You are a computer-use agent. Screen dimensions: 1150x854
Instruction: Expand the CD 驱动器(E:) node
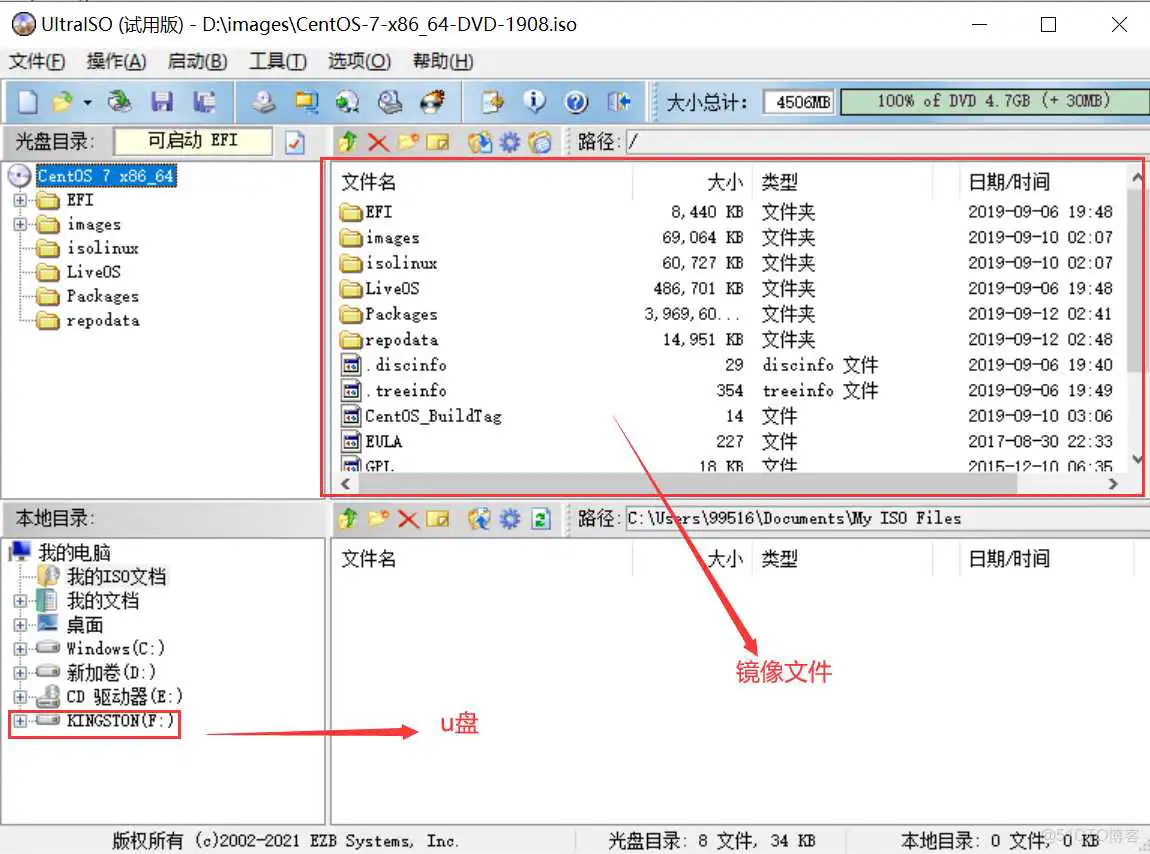[20, 697]
